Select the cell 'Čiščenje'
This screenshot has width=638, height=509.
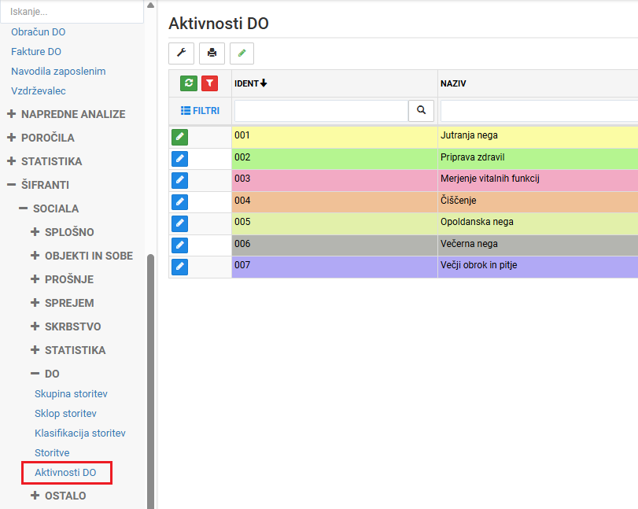click(538, 202)
